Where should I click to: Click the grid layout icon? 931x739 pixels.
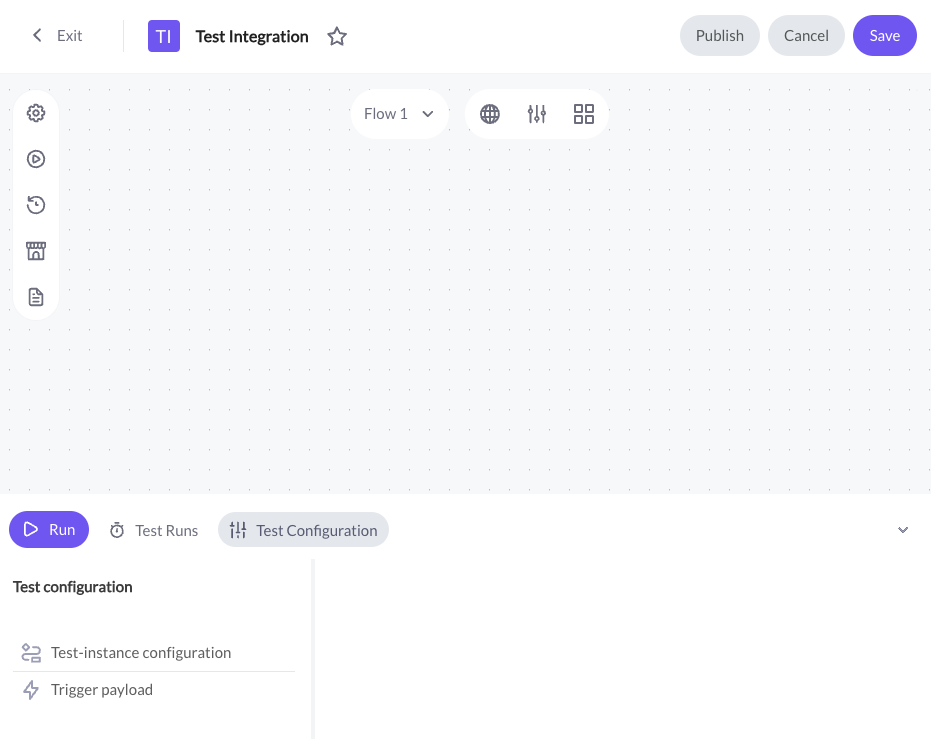tap(584, 114)
